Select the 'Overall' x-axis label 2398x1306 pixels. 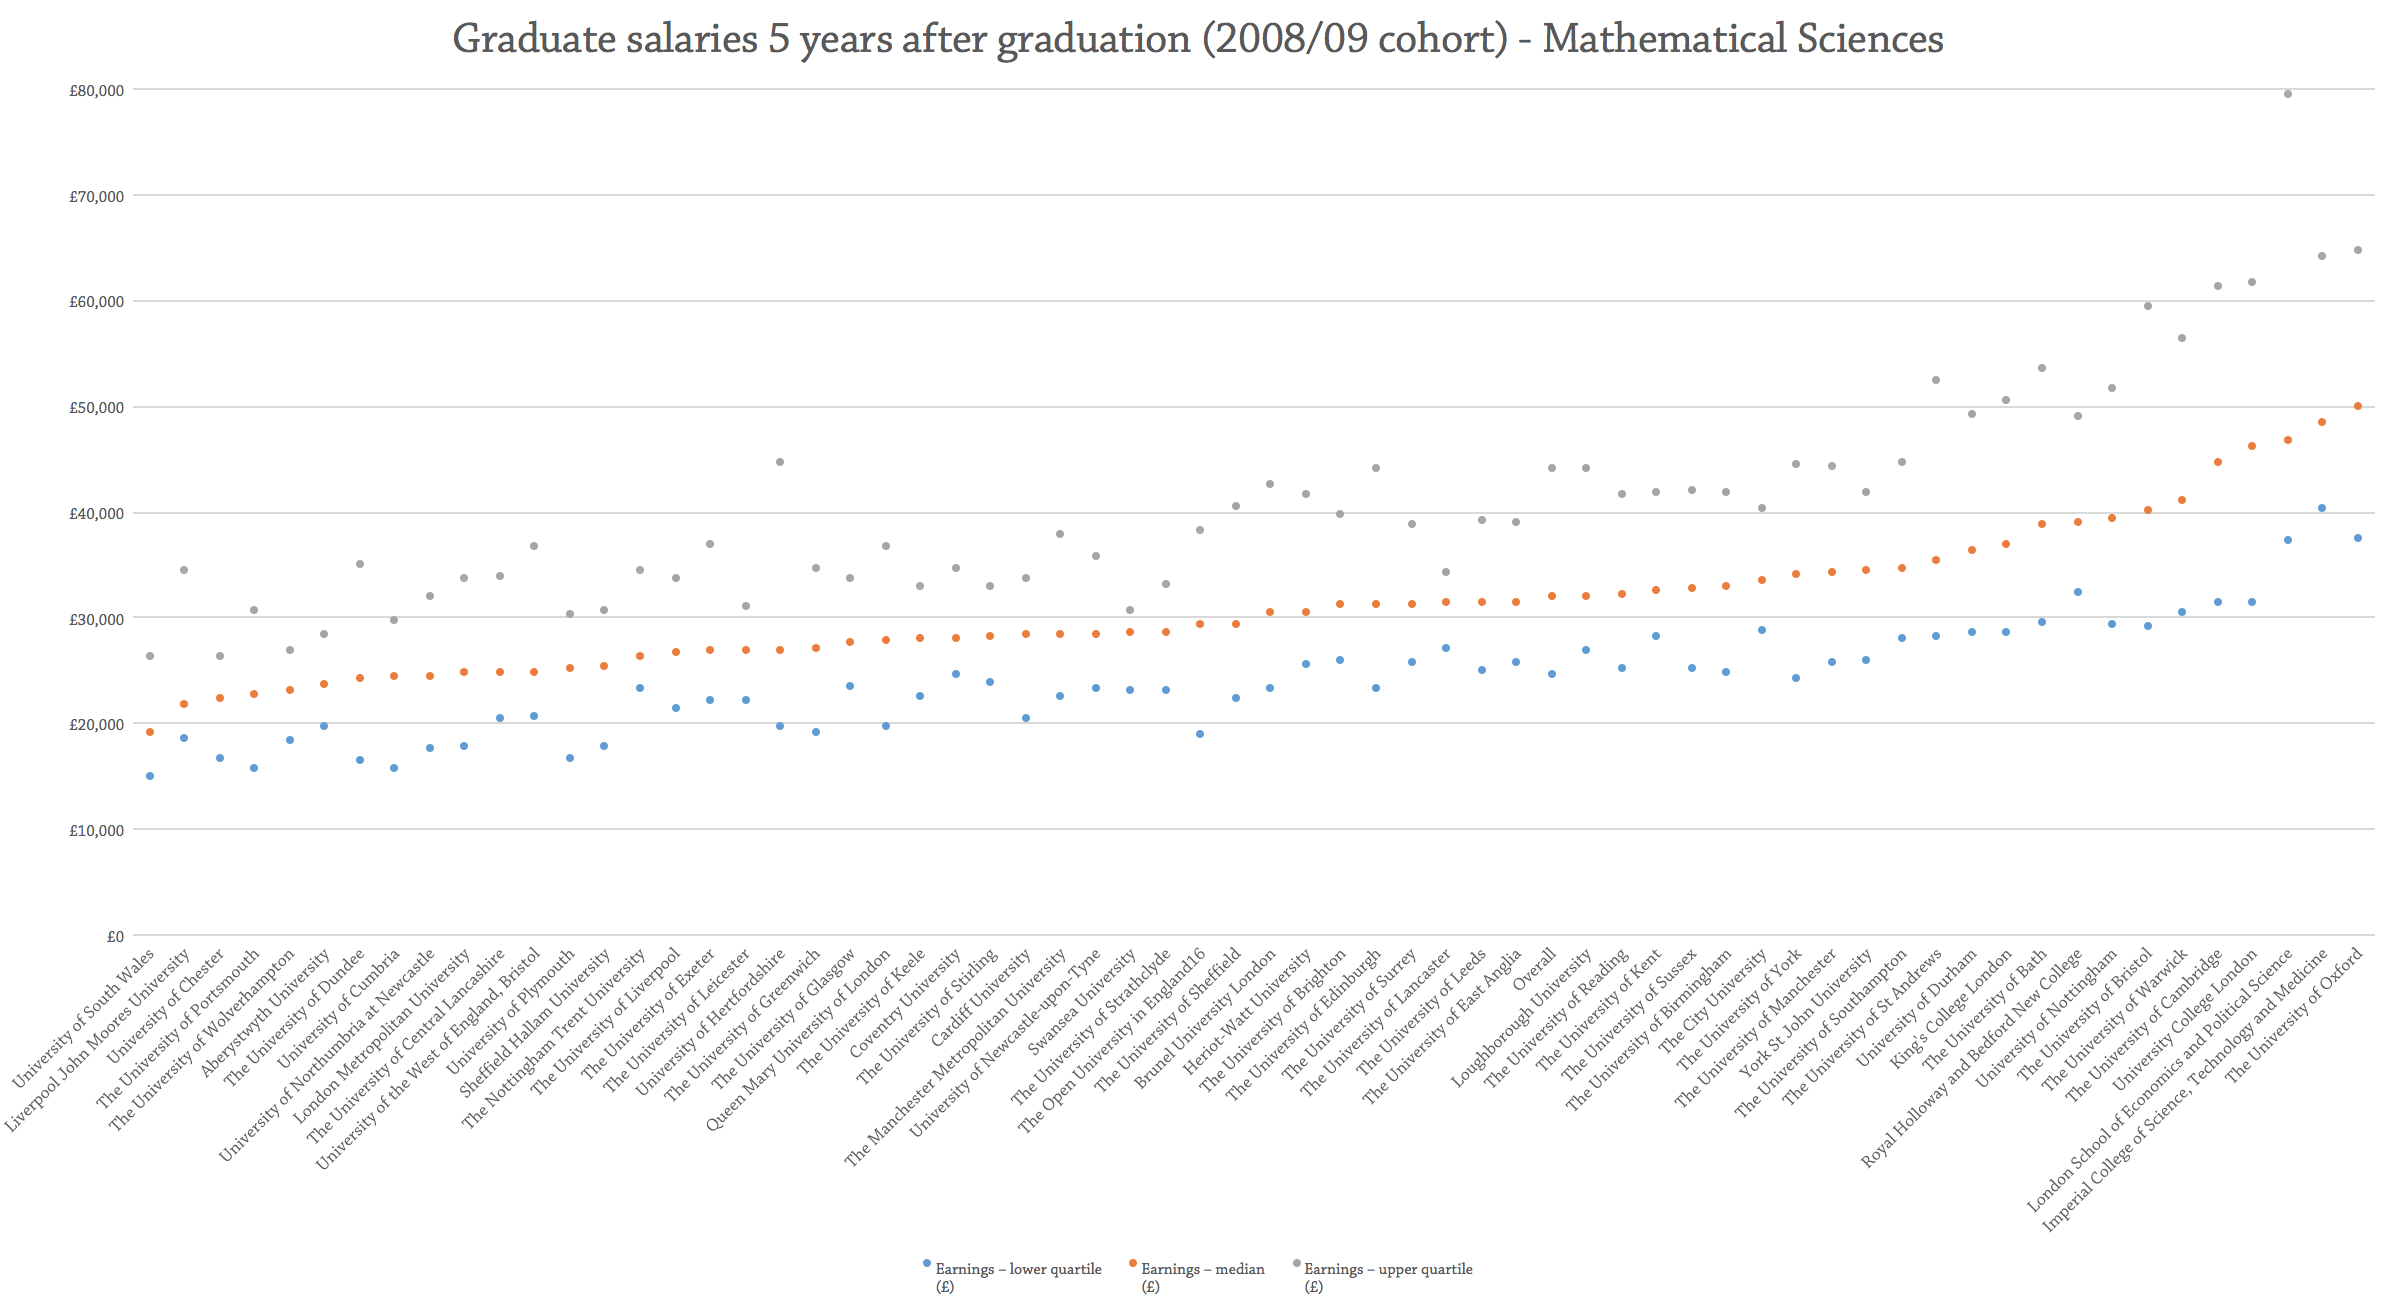click(1534, 969)
